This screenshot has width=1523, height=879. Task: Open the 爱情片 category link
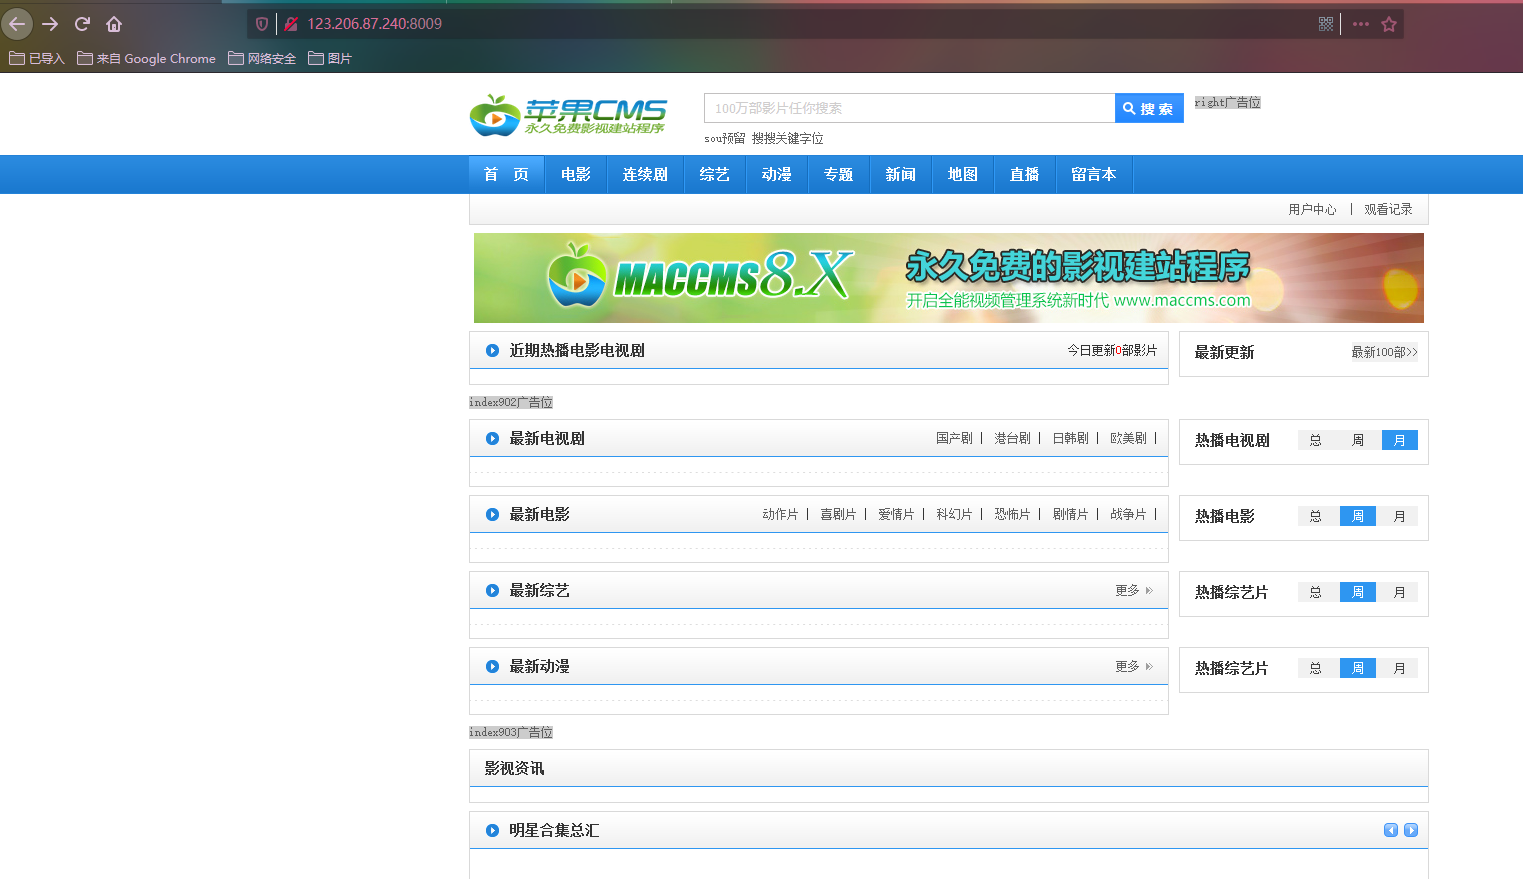click(x=896, y=514)
